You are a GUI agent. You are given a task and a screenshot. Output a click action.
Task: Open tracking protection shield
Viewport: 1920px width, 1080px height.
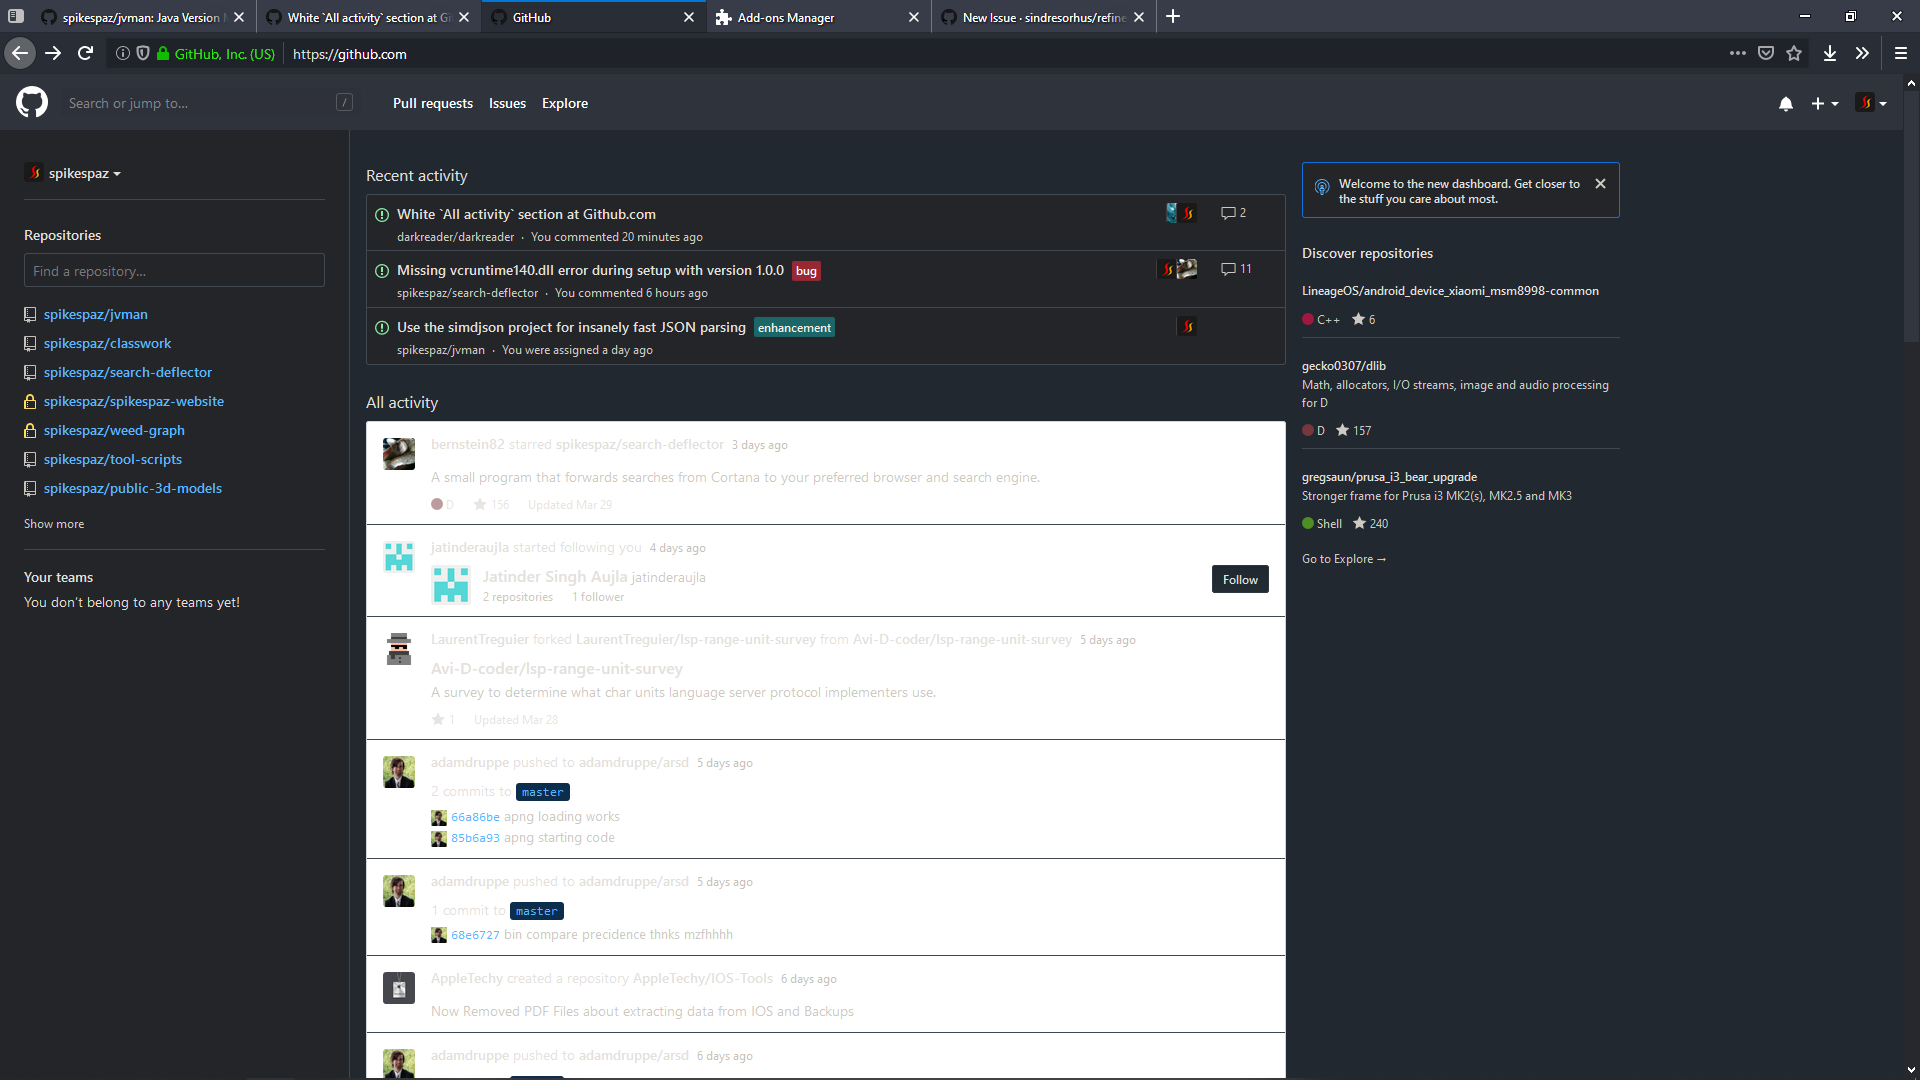coord(143,53)
